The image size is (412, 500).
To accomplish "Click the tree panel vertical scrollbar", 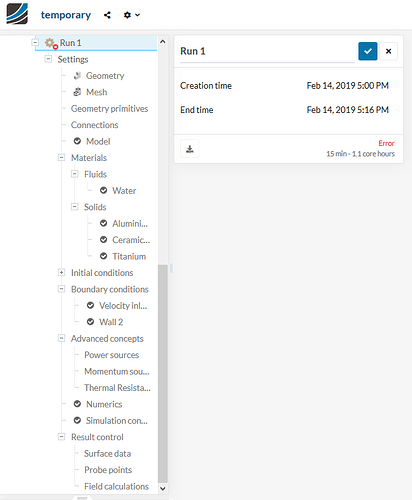I will [163, 373].
